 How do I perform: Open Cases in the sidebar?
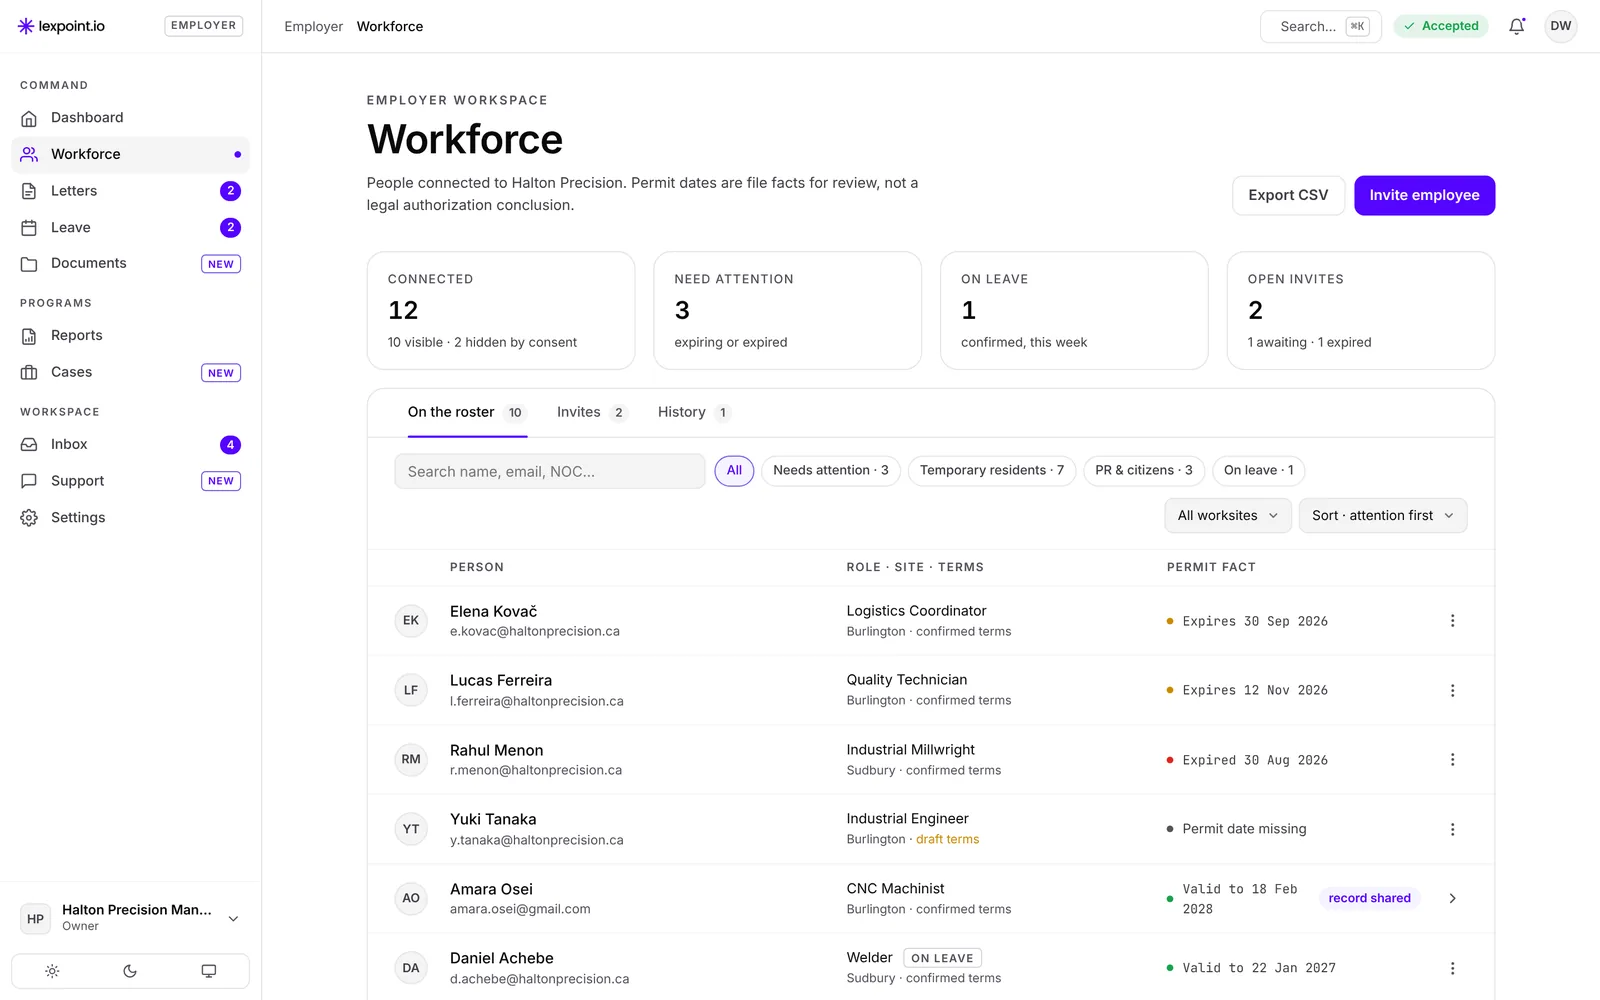point(130,372)
